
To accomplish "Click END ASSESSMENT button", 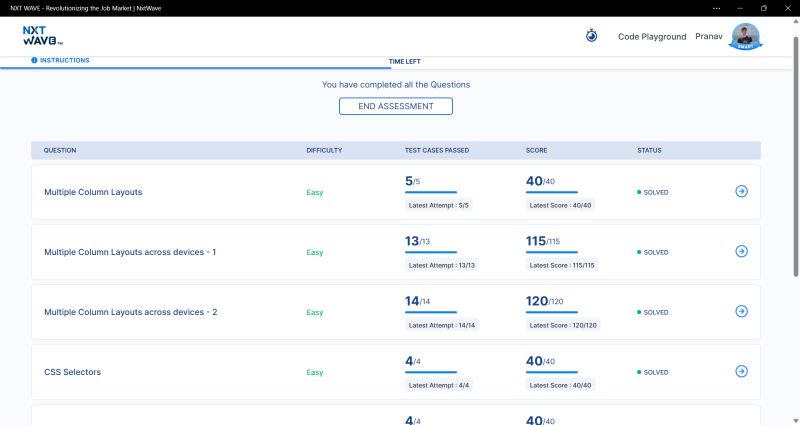I will 396,106.
